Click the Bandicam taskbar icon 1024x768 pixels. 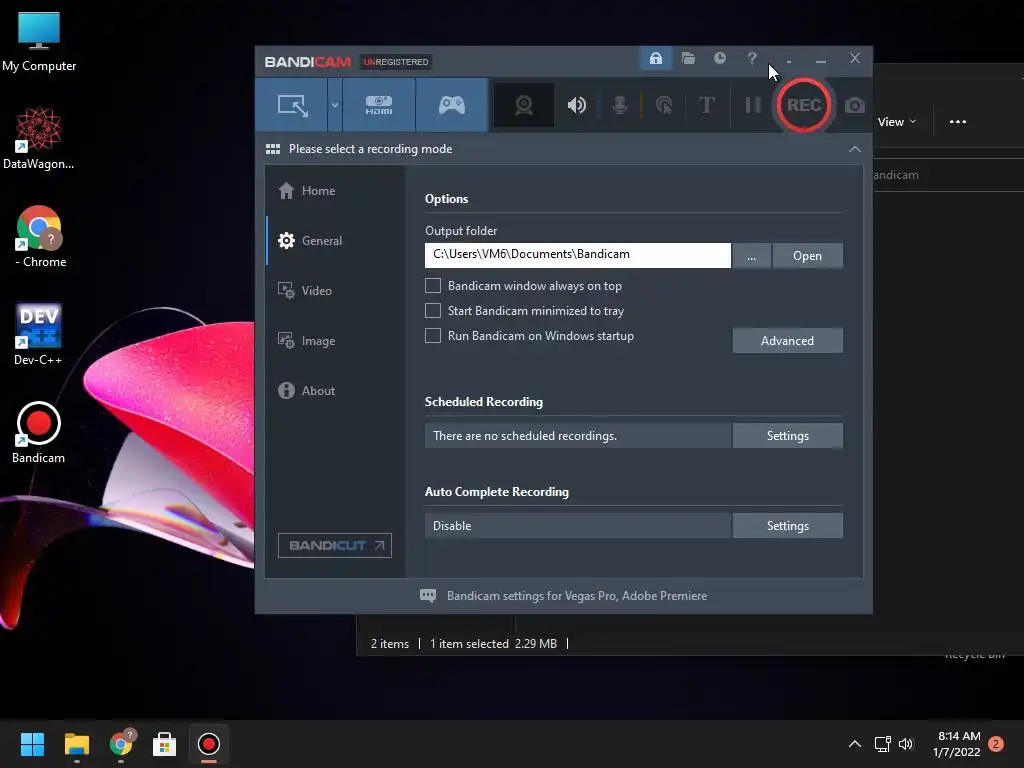click(x=208, y=744)
